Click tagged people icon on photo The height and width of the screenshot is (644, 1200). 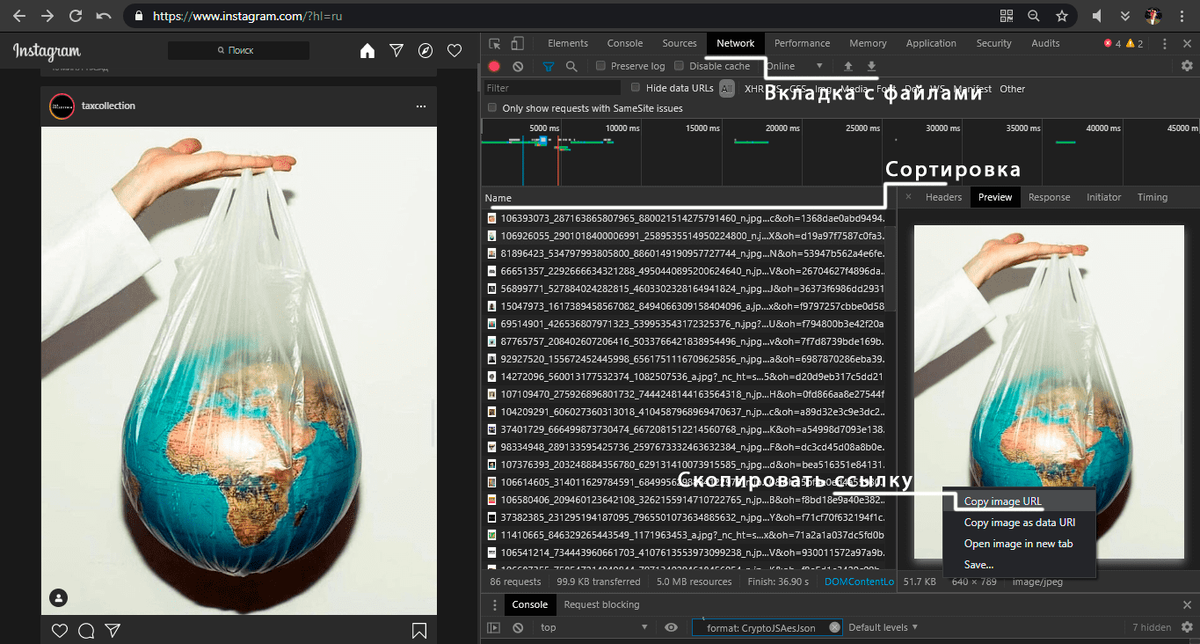(59, 597)
